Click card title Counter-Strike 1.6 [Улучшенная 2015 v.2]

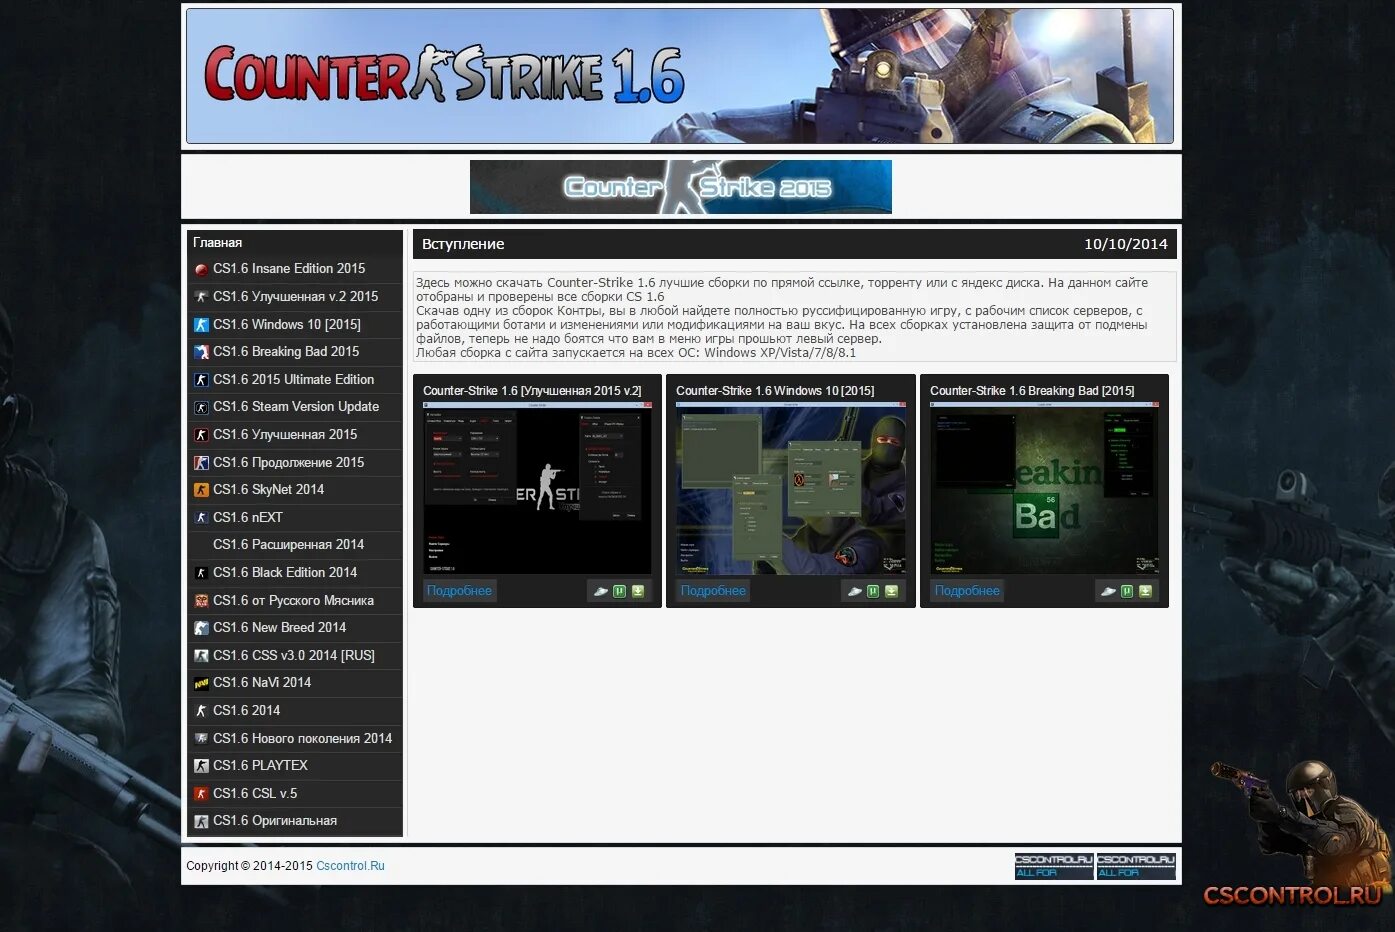point(532,391)
